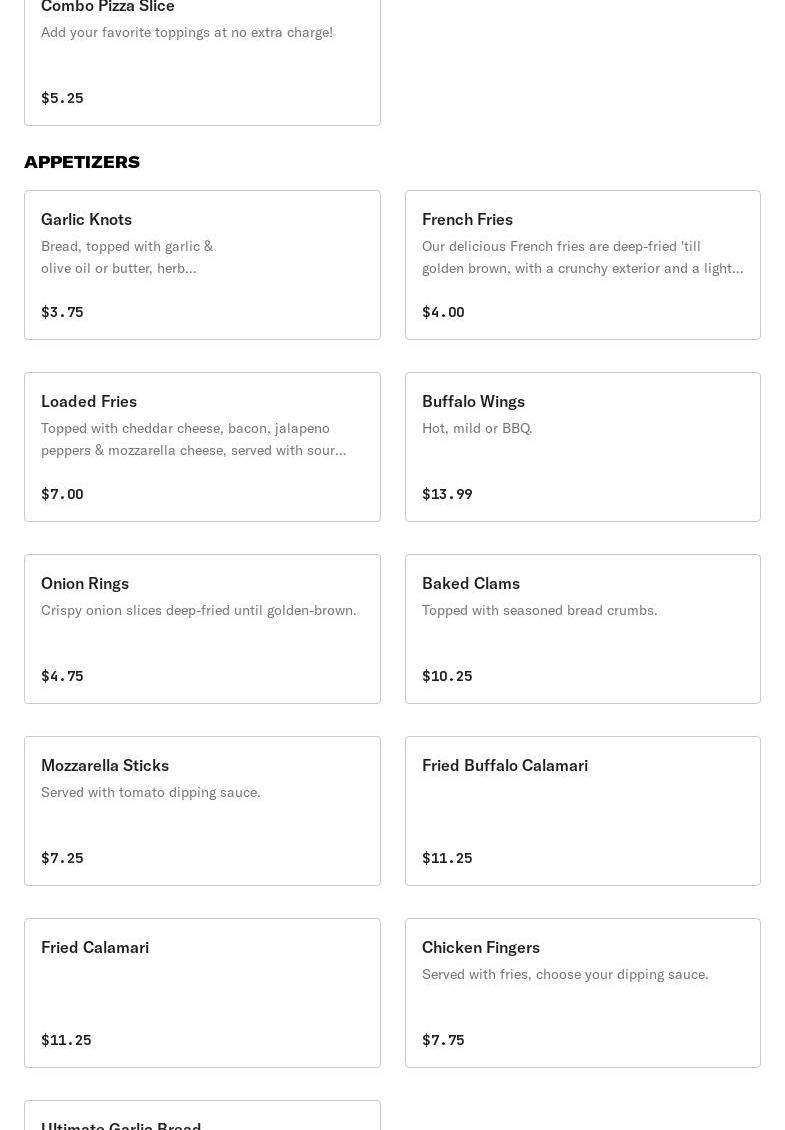Click the Ultimate Garlic Bread title

121,1124
